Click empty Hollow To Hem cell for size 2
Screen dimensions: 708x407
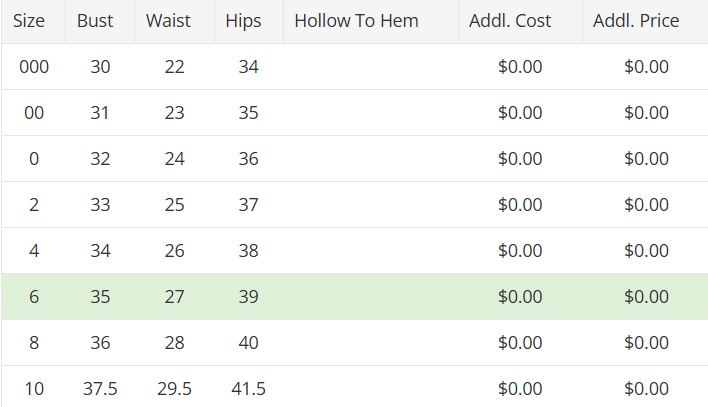(371, 205)
